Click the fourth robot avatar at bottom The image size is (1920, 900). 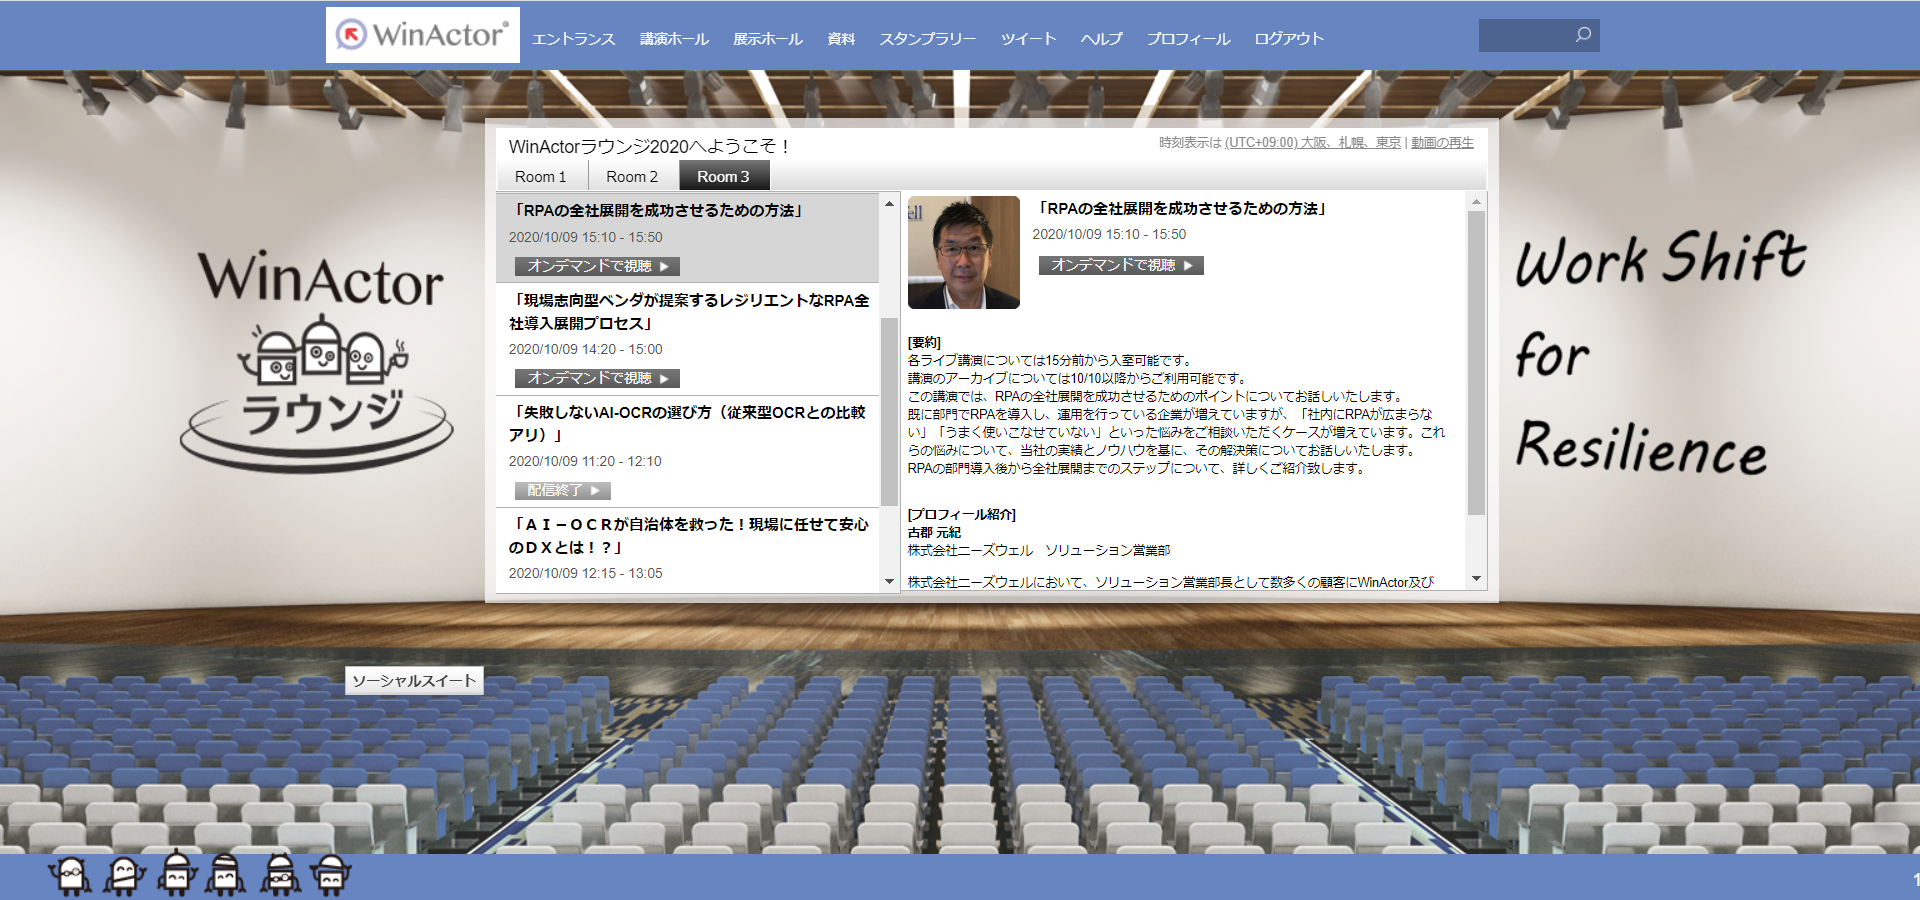point(226,874)
